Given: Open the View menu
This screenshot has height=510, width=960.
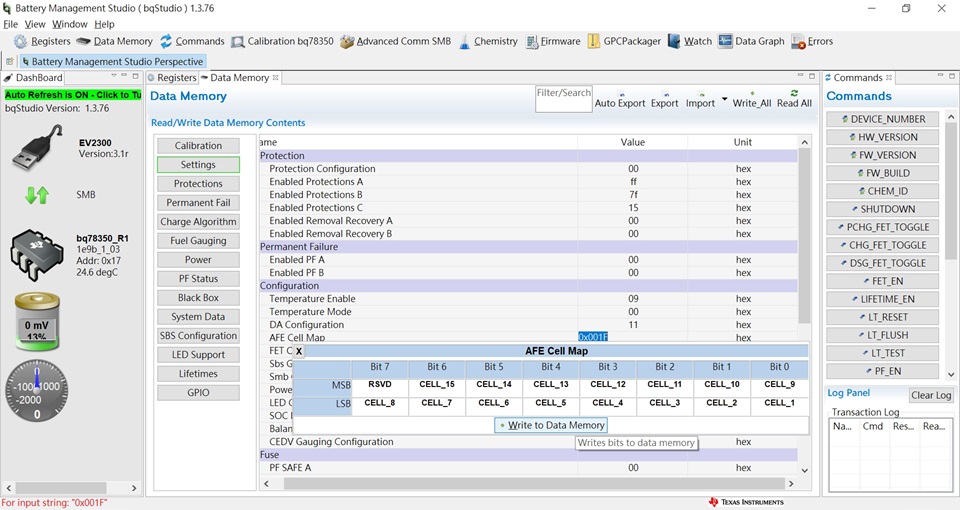Looking at the screenshot, I should coord(35,24).
